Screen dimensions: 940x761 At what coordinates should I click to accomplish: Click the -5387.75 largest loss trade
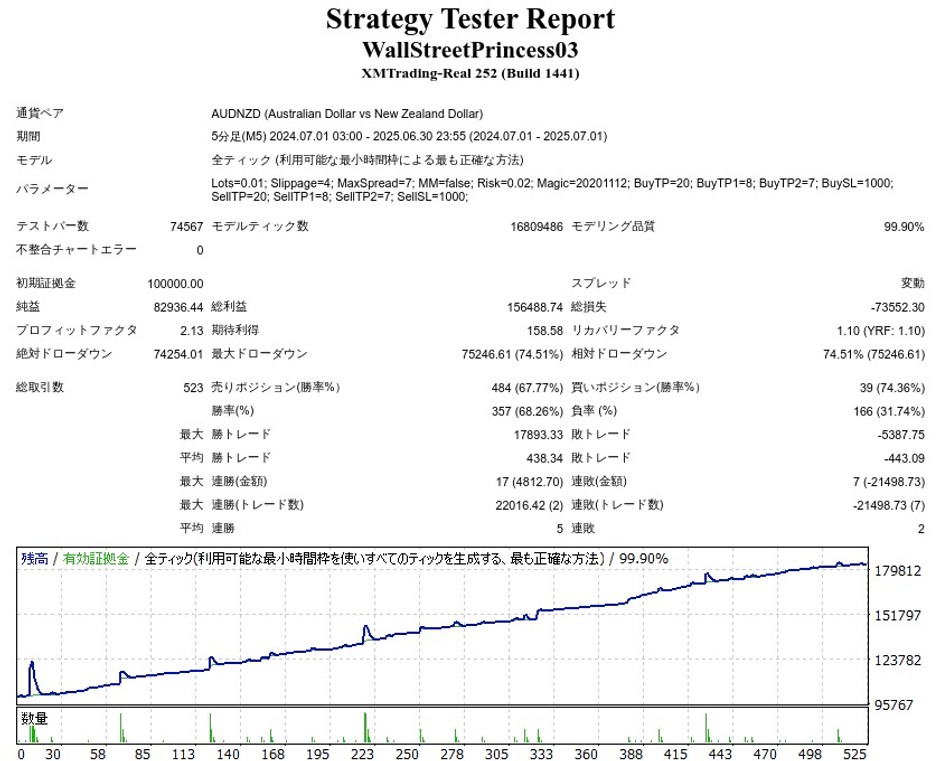[900, 435]
